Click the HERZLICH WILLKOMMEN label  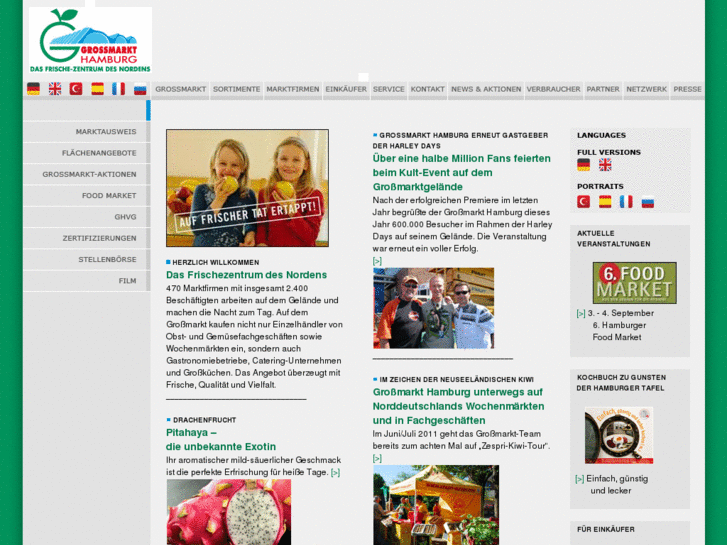pos(216,263)
